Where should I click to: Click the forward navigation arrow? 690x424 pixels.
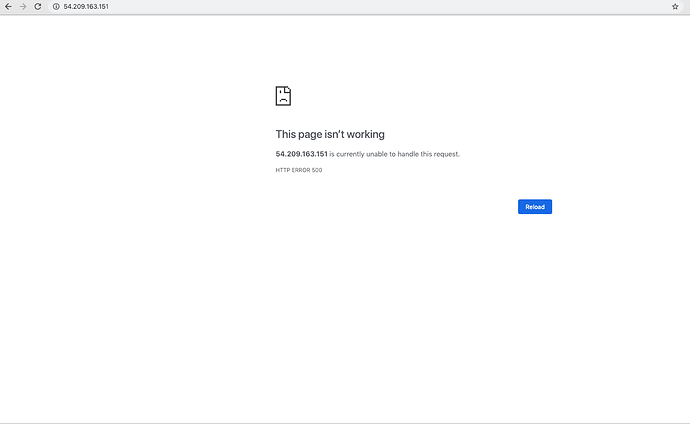[23, 7]
